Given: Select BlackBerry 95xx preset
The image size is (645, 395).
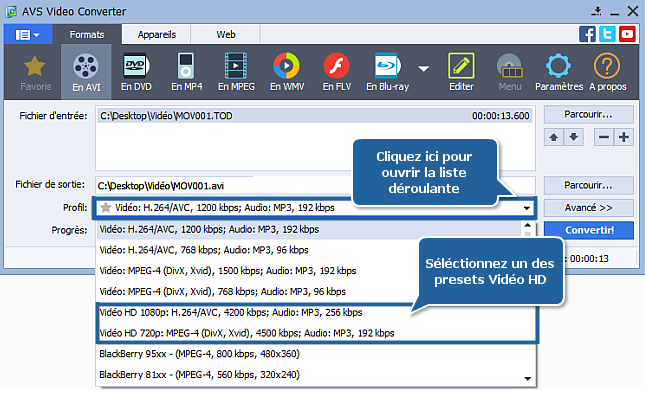Looking at the screenshot, I should (x=316, y=354).
